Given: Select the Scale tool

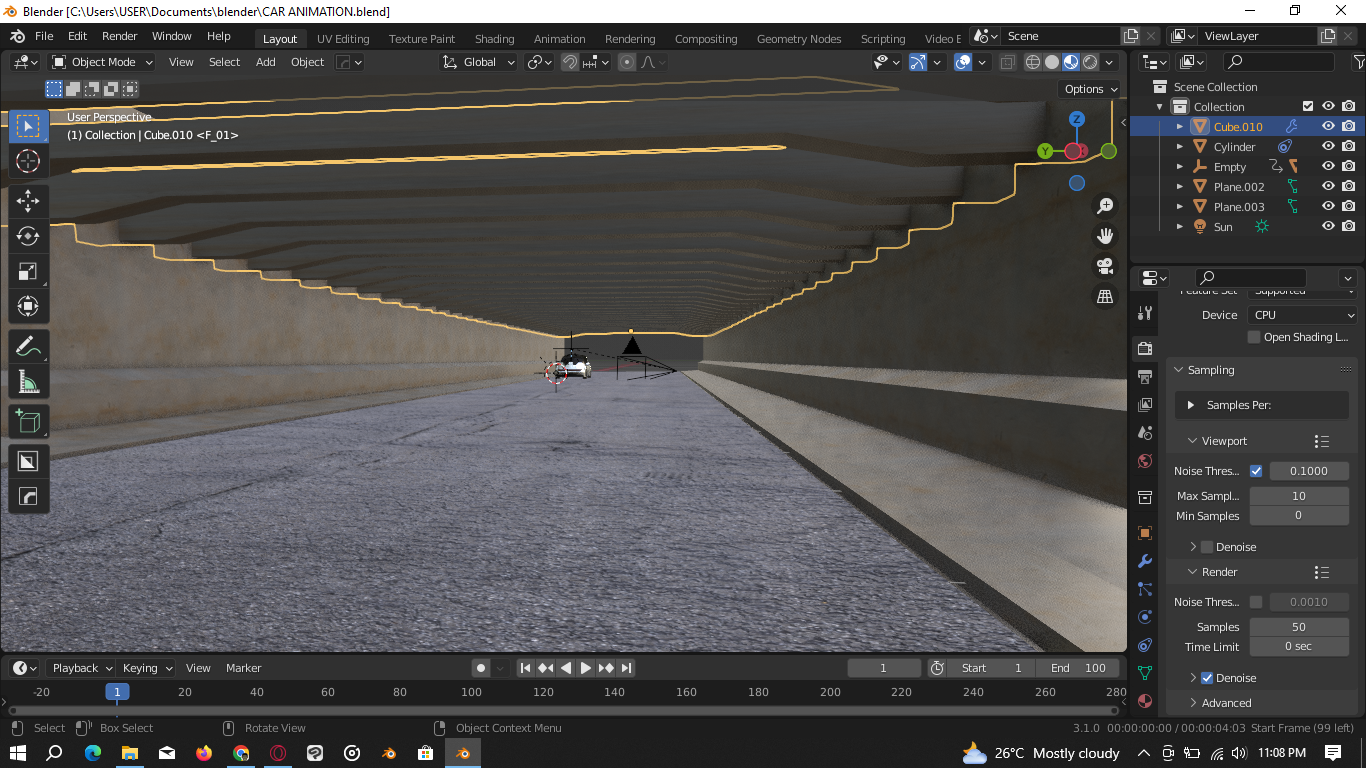Looking at the screenshot, I should coord(28,271).
